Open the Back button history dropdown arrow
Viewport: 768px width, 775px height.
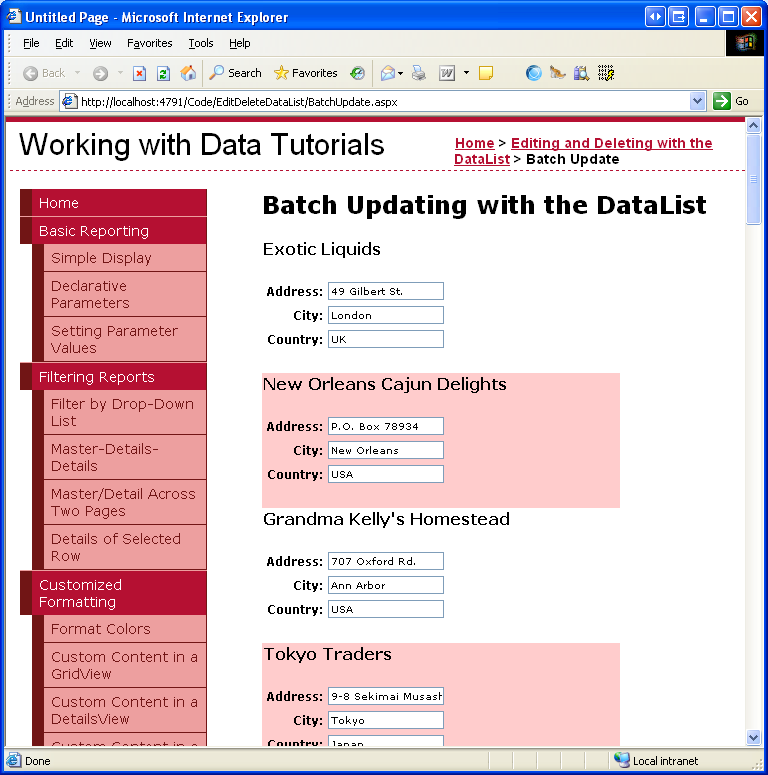pyautogui.click(x=76, y=73)
